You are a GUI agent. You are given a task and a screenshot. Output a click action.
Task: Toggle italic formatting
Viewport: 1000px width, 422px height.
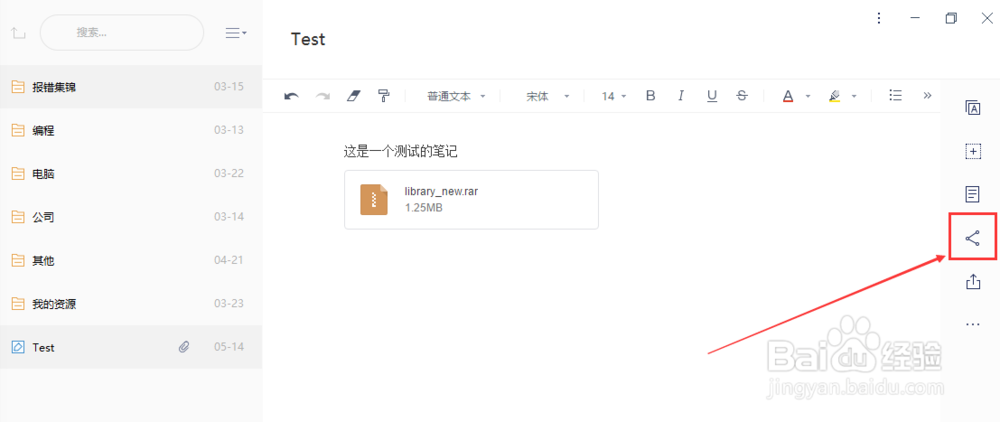680,96
